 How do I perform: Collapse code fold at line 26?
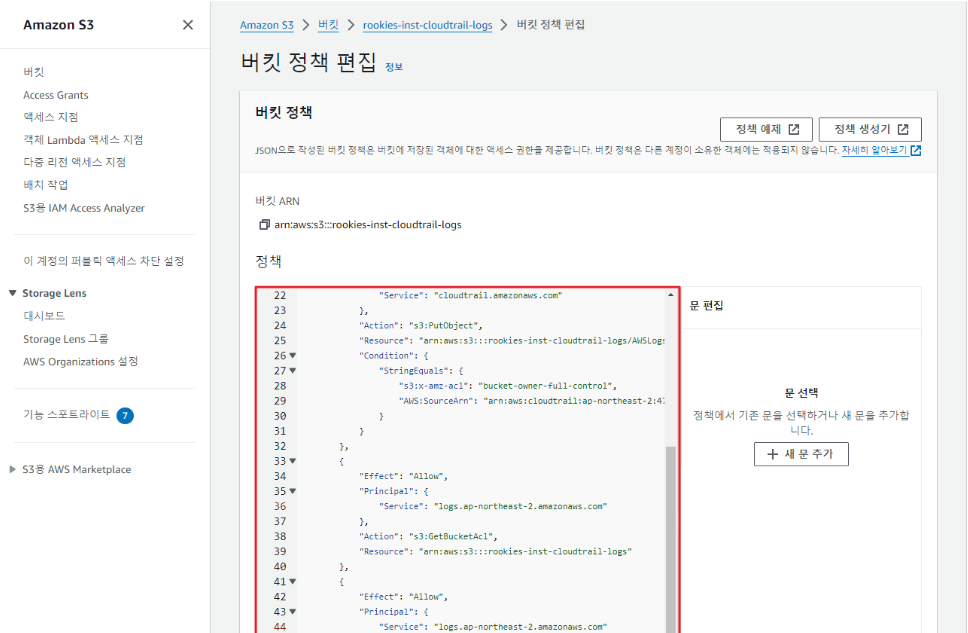pyautogui.click(x=293, y=356)
